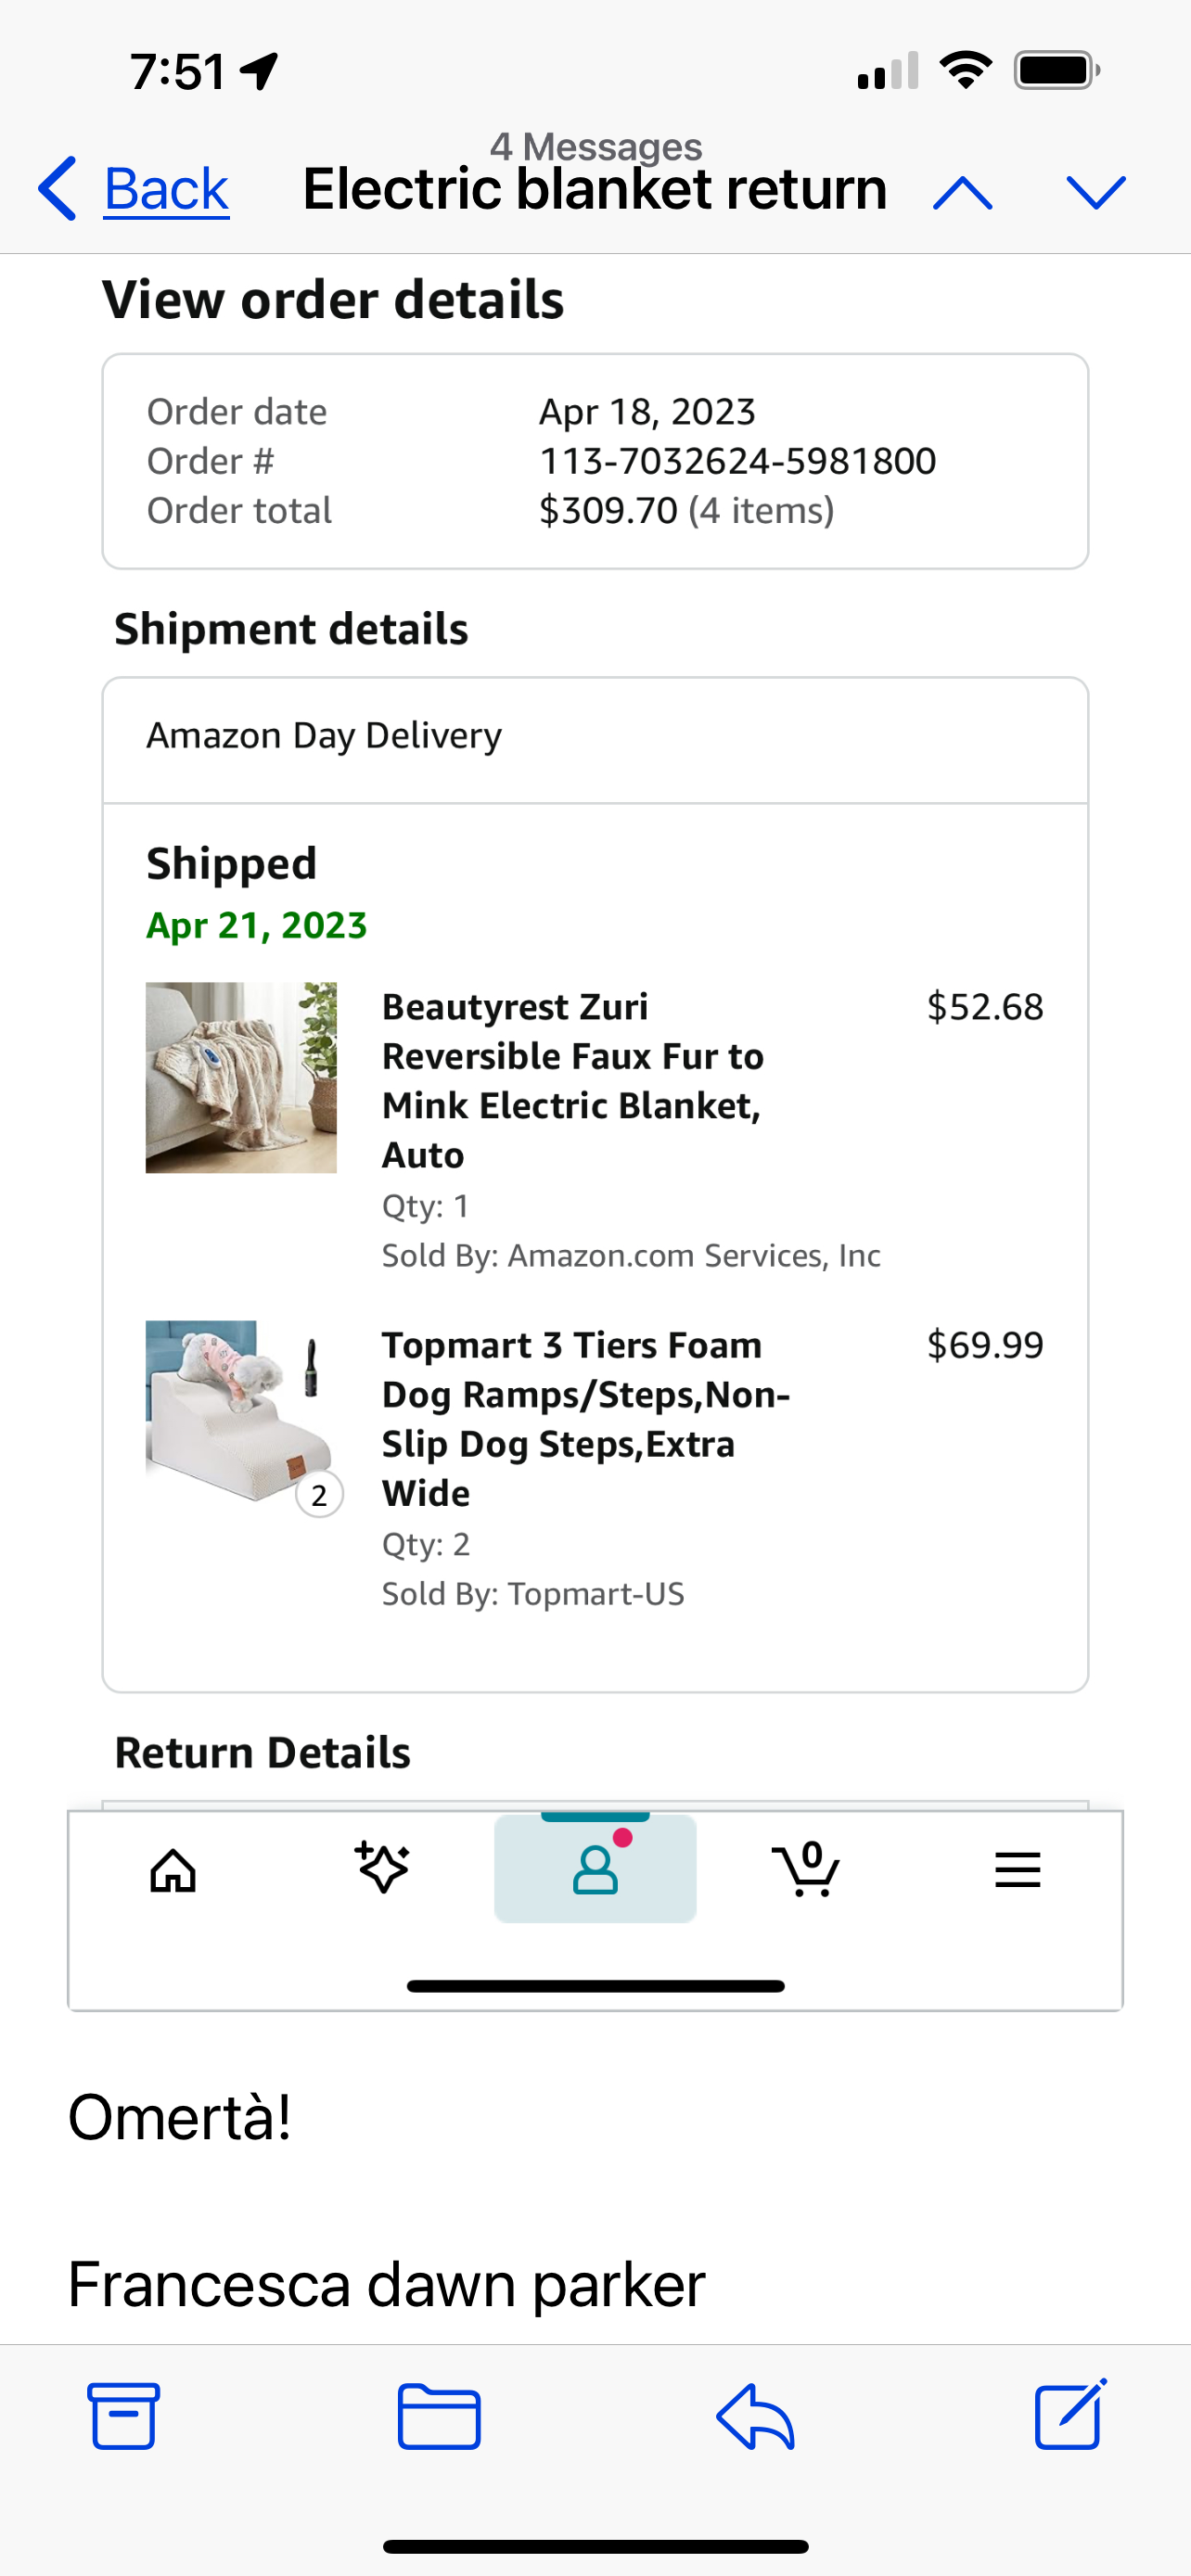Image resolution: width=1191 pixels, height=2576 pixels.
Task: Go to previous message with up chevron
Action: click(963, 192)
